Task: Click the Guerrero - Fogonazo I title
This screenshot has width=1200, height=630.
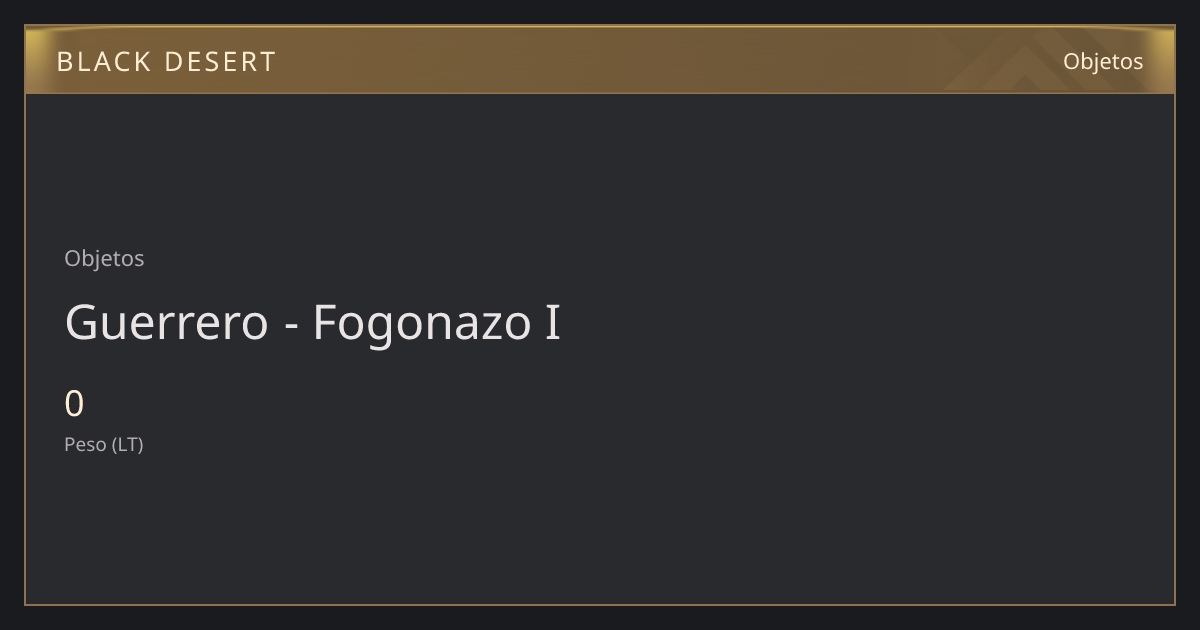Action: click(x=312, y=322)
